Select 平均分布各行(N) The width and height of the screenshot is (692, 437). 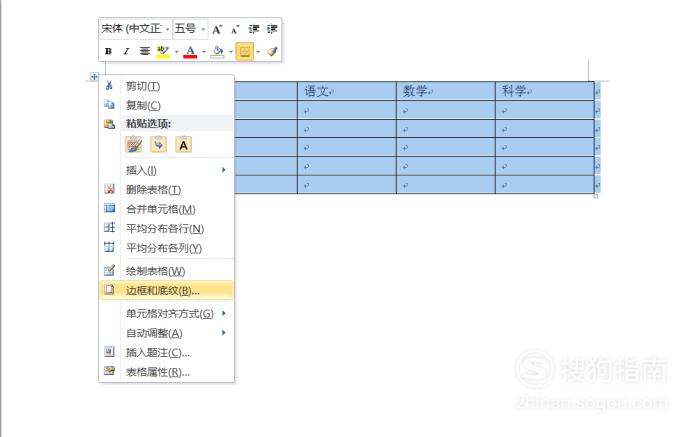(166, 228)
